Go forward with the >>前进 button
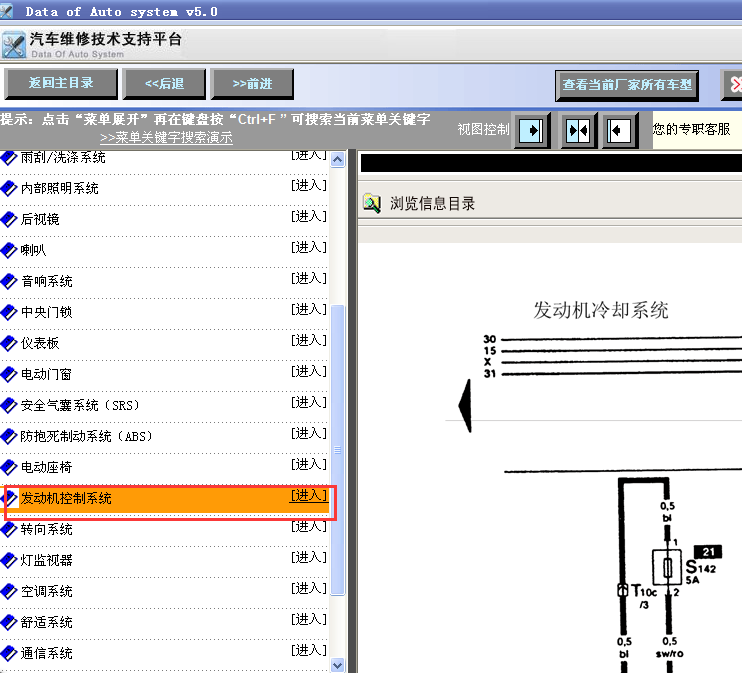The width and height of the screenshot is (742, 673). click(x=252, y=84)
